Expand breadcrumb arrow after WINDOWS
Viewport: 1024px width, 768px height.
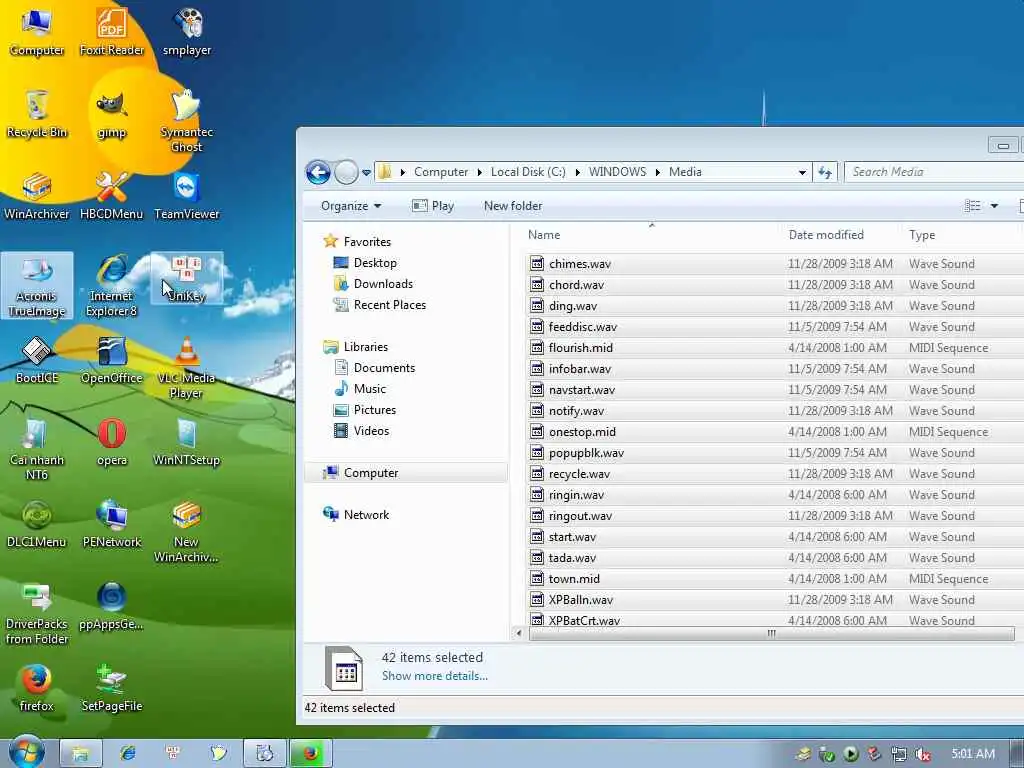[x=658, y=172]
